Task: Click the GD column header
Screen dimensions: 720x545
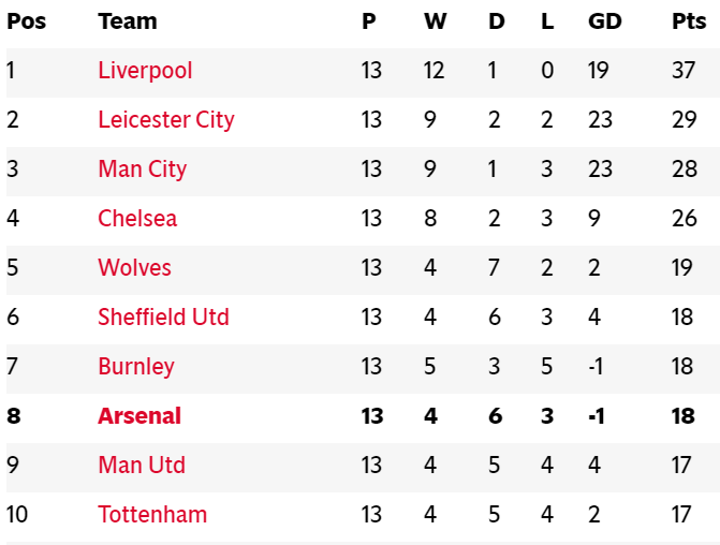Action: coord(603,21)
